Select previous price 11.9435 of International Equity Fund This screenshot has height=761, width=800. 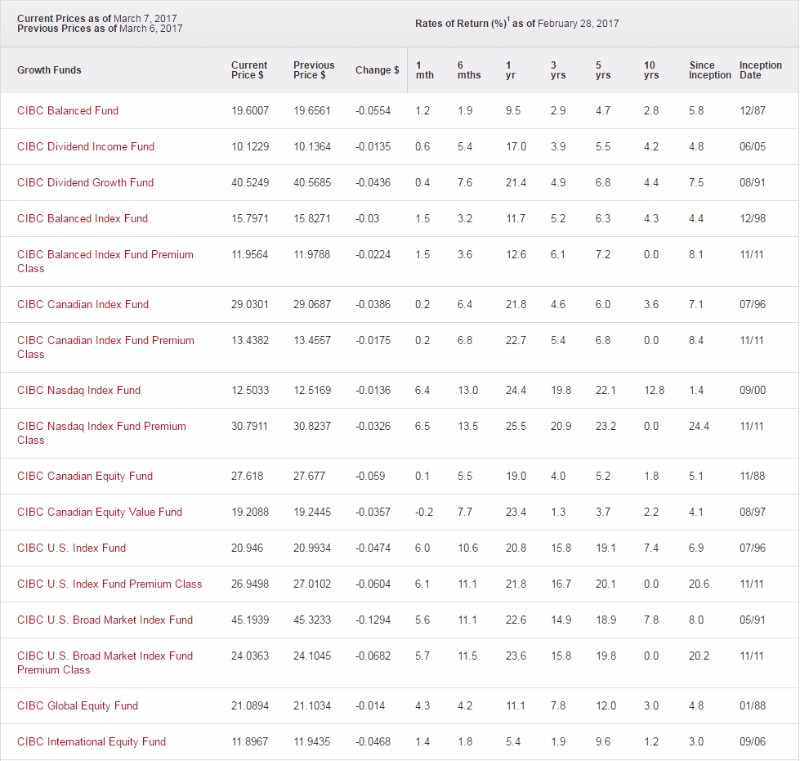pos(312,742)
